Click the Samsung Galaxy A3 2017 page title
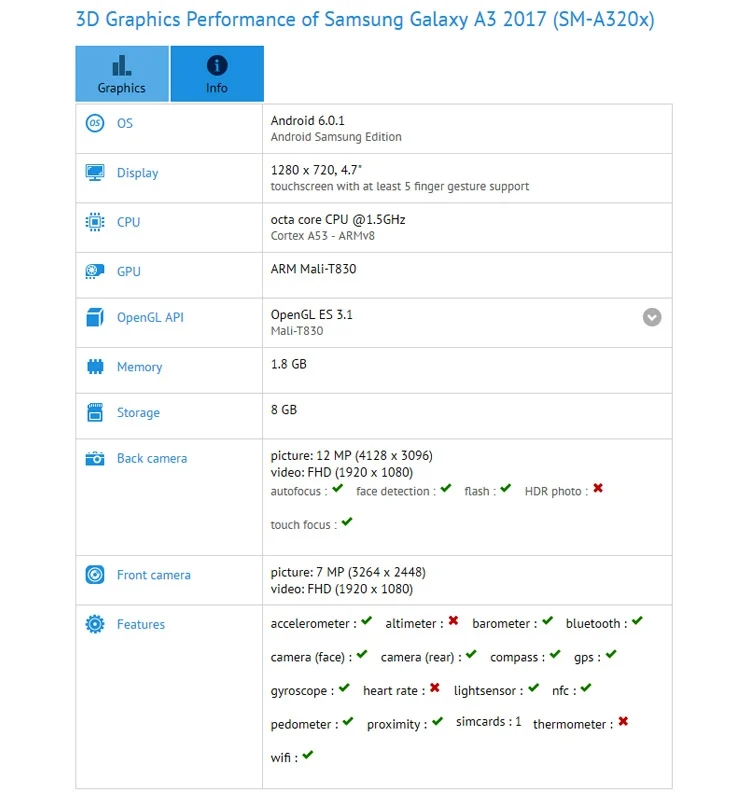The height and width of the screenshot is (792, 750). [x=365, y=20]
